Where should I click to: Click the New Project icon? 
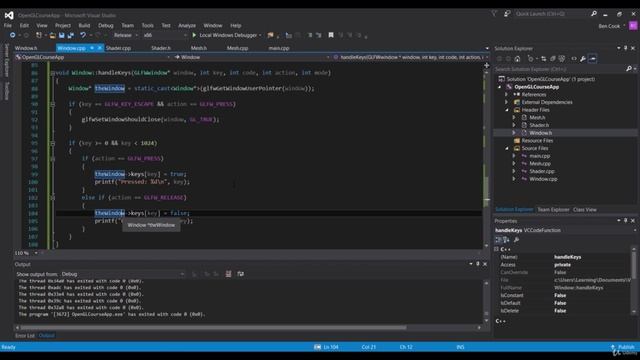(39, 36)
